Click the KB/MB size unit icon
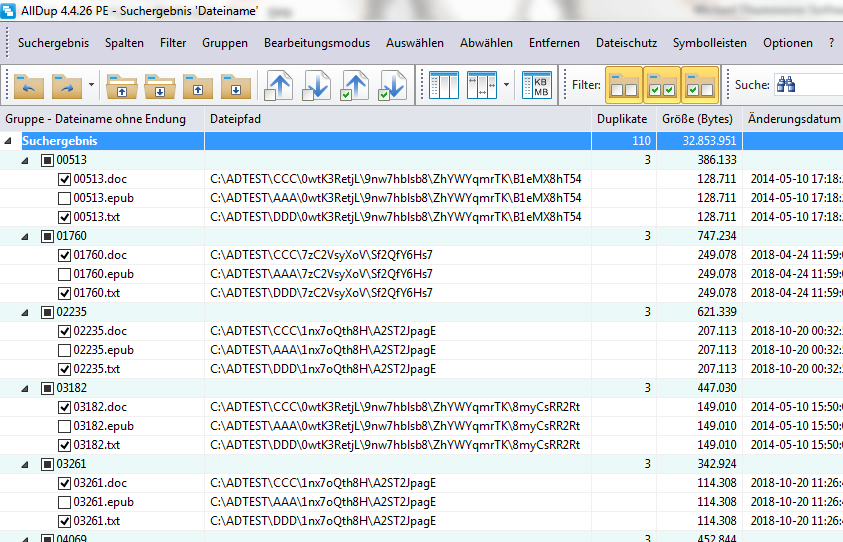 click(x=538, y=86)
